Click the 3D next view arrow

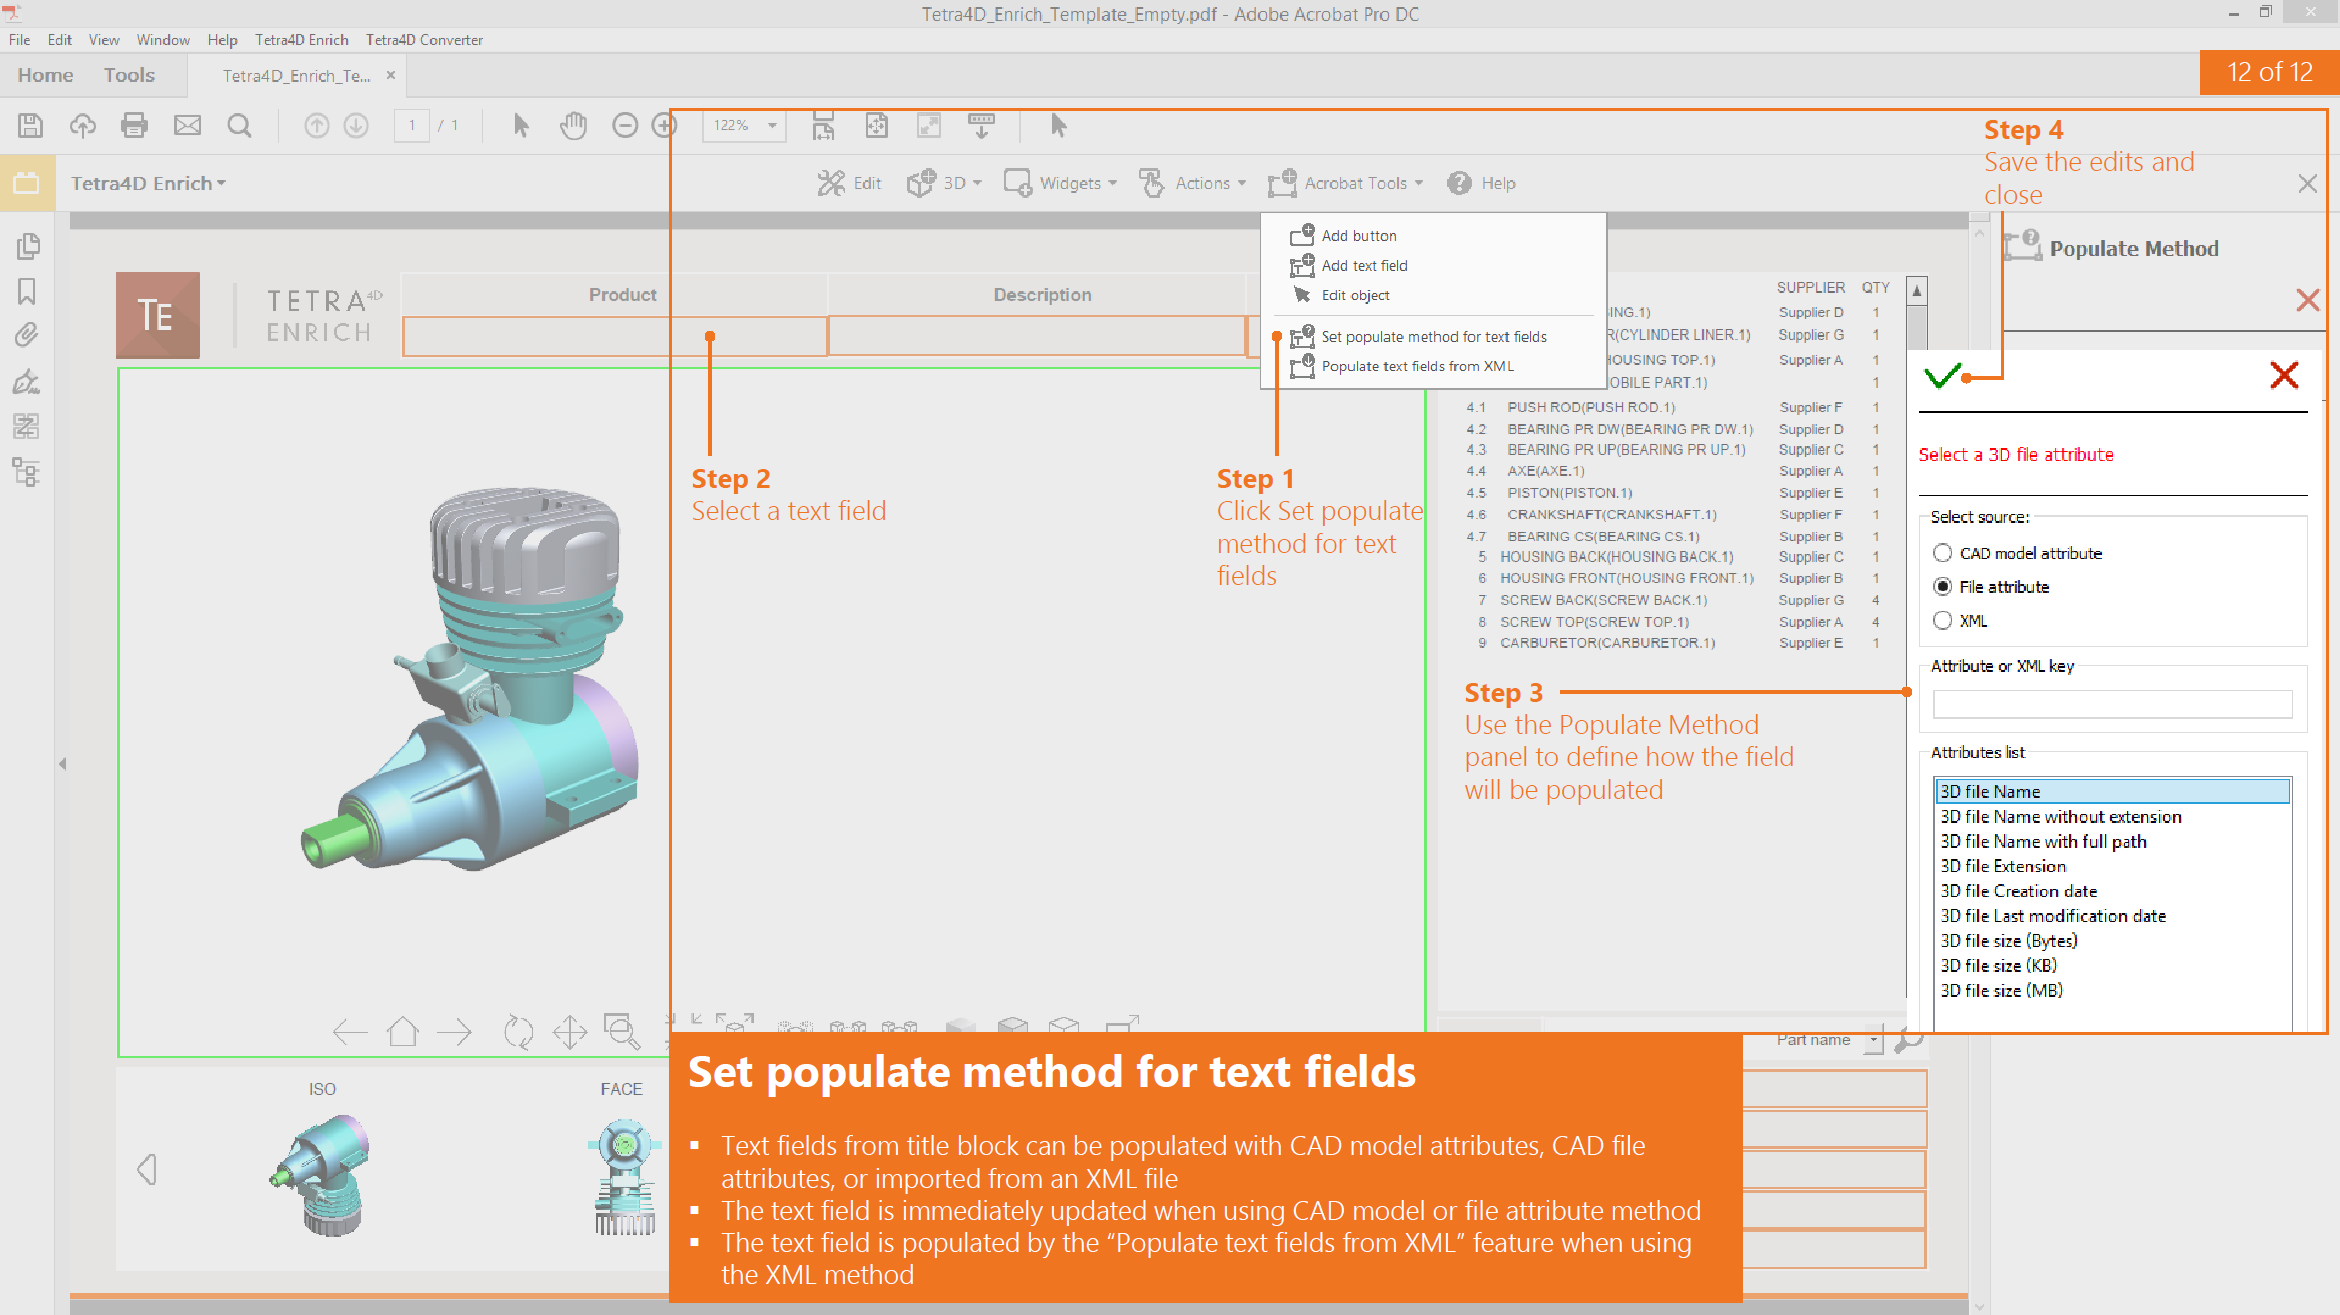455,1031
